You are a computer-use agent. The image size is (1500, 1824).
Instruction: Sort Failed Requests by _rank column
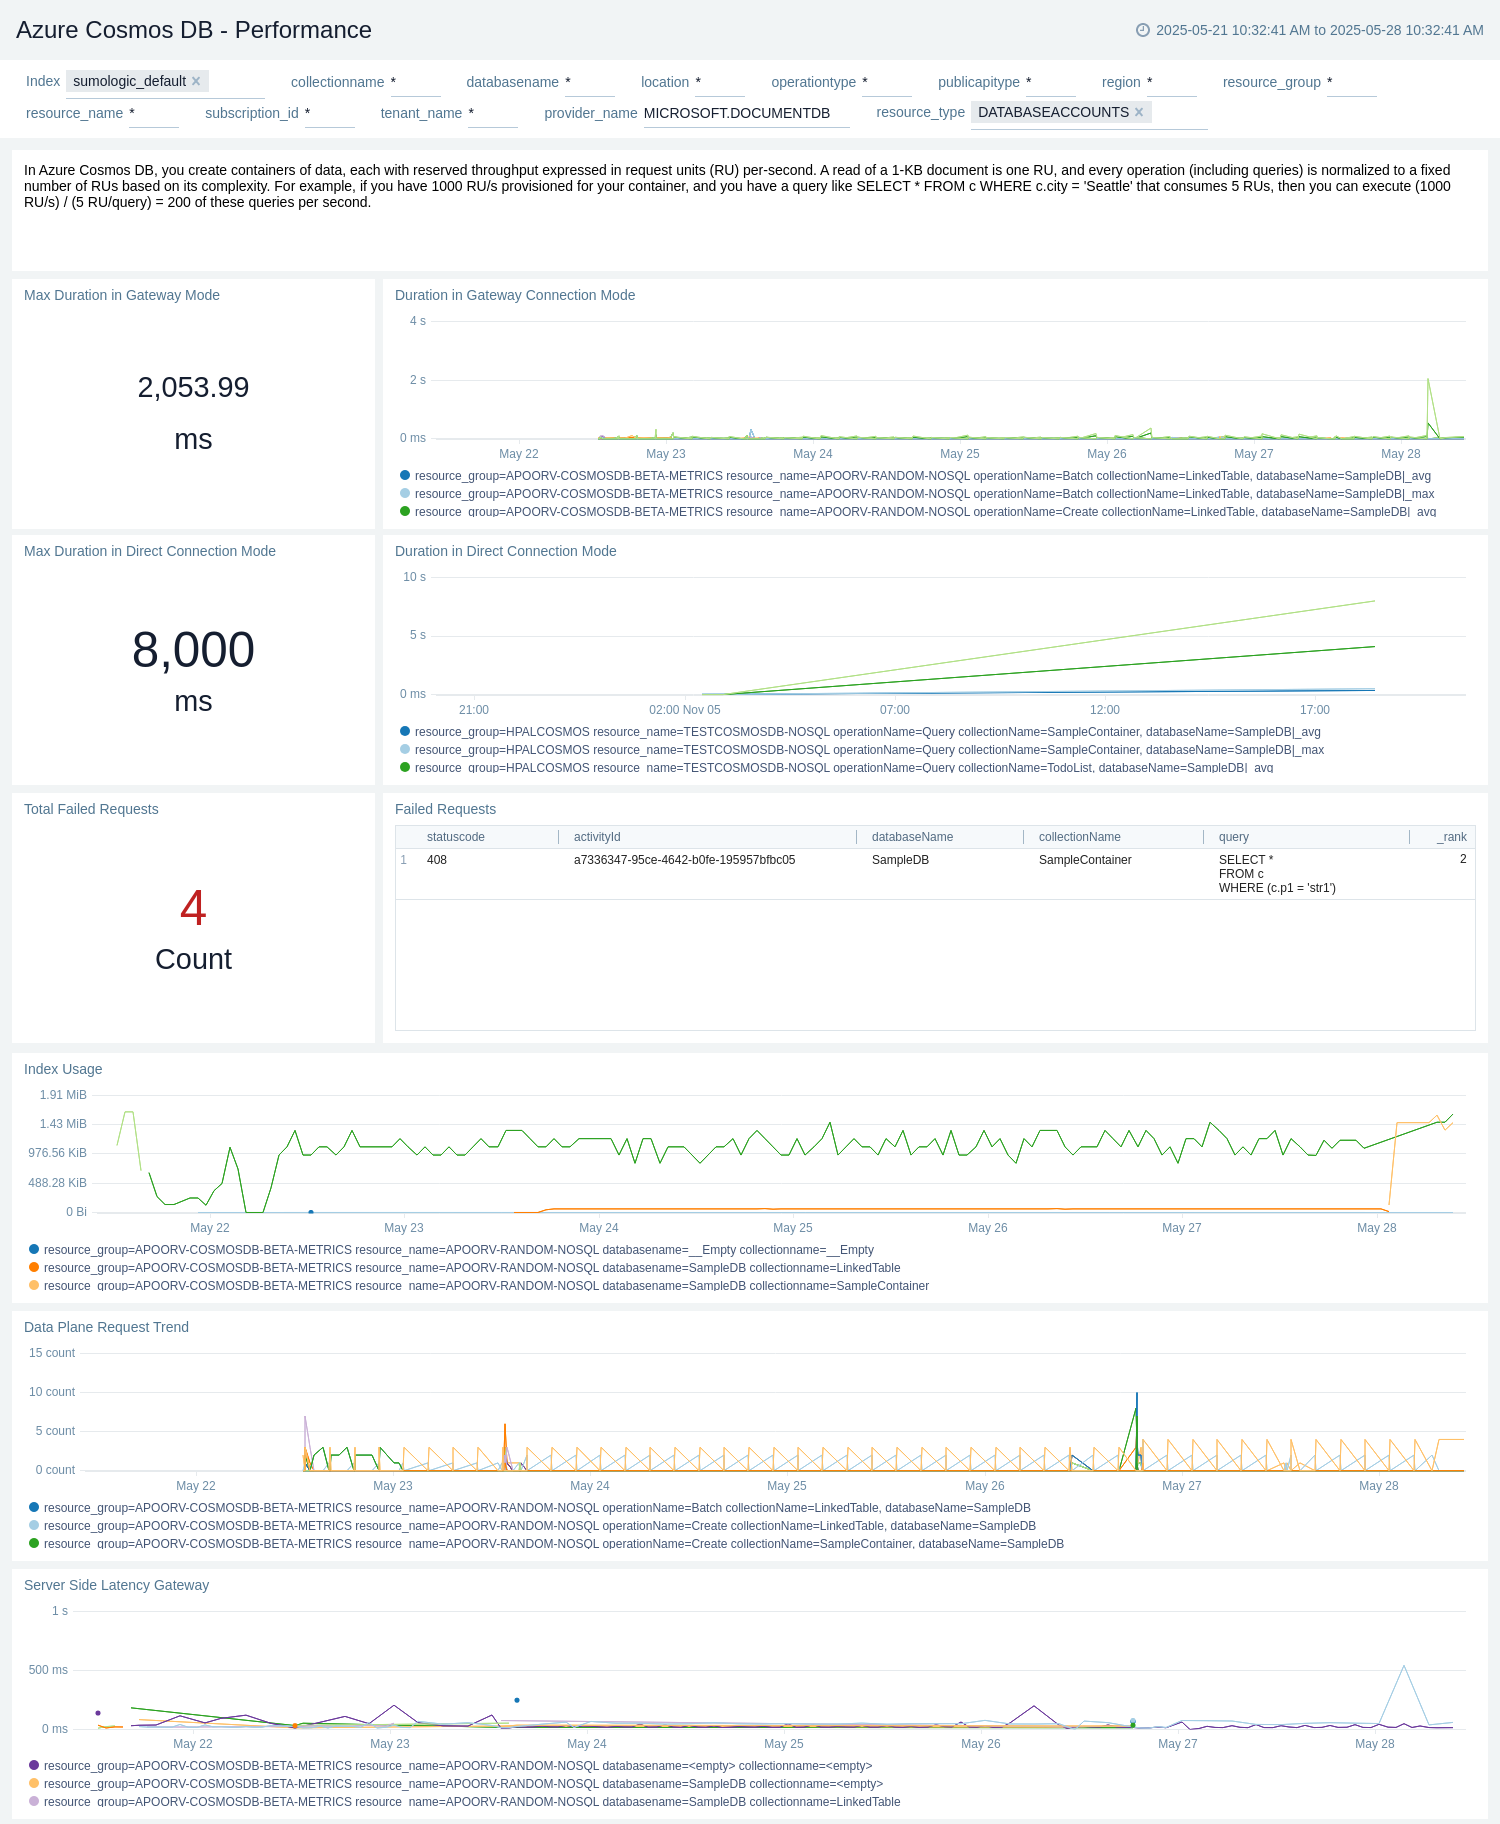click(x=1452, y=837)
